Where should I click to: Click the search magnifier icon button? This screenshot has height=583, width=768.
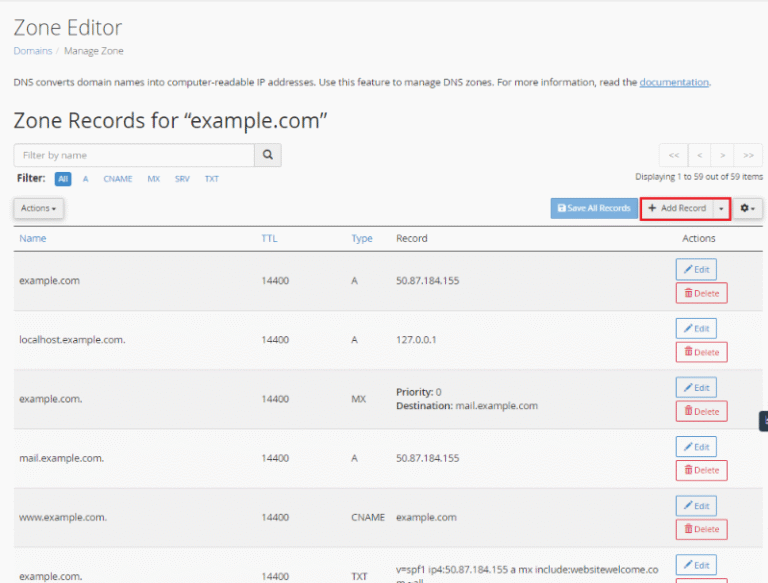point(267,155)
